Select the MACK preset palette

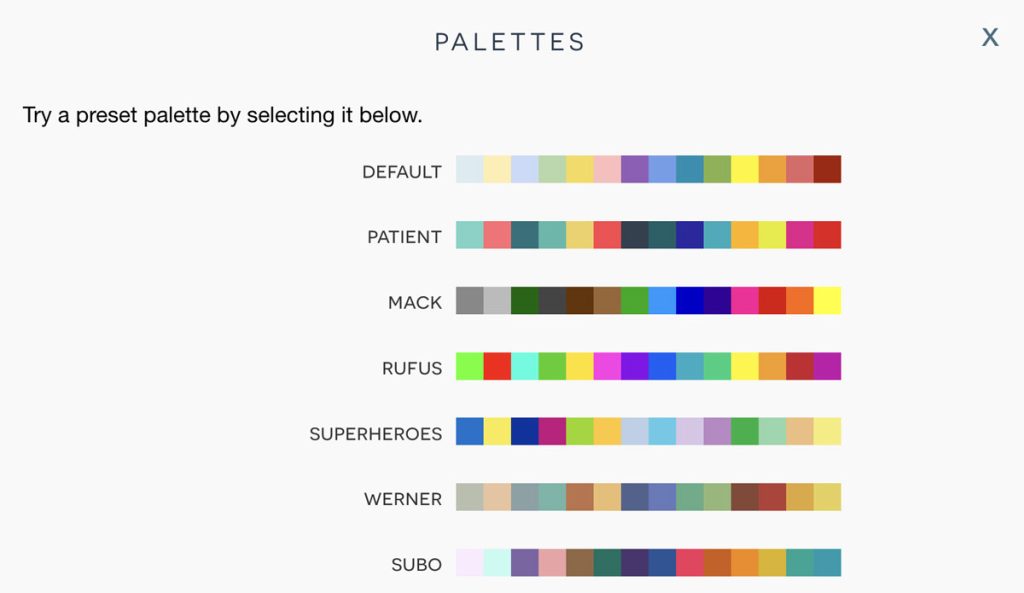(648, 301)
